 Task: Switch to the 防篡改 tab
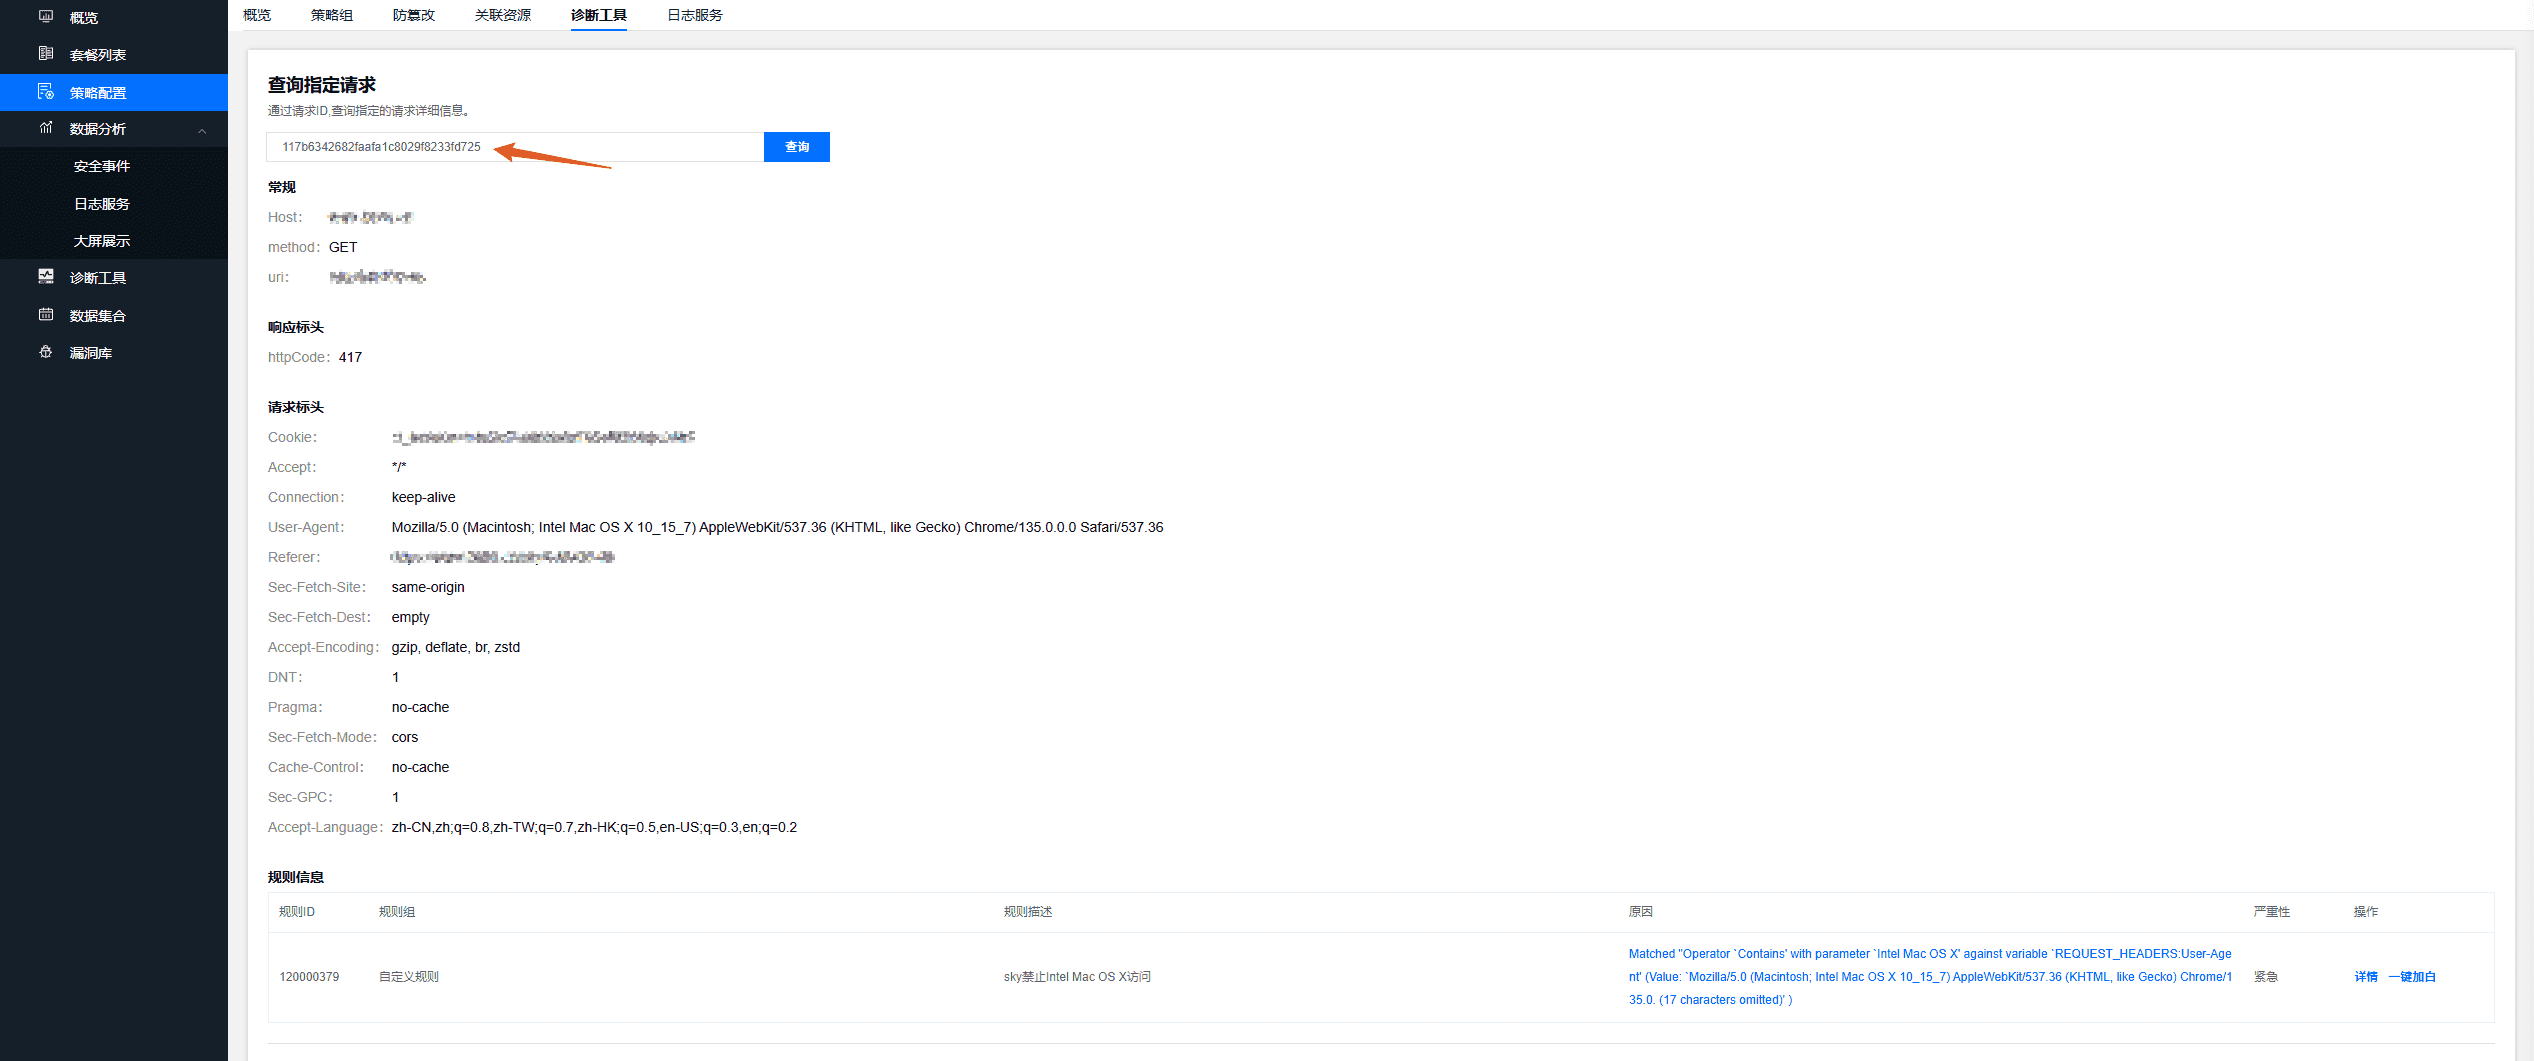click(413, 15)
